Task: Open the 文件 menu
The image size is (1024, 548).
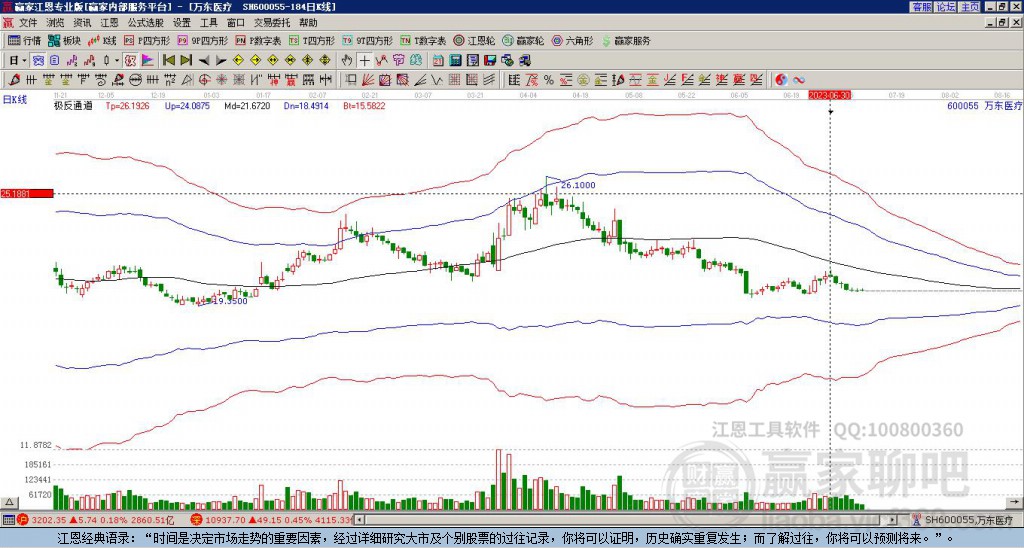Action: 28,23
